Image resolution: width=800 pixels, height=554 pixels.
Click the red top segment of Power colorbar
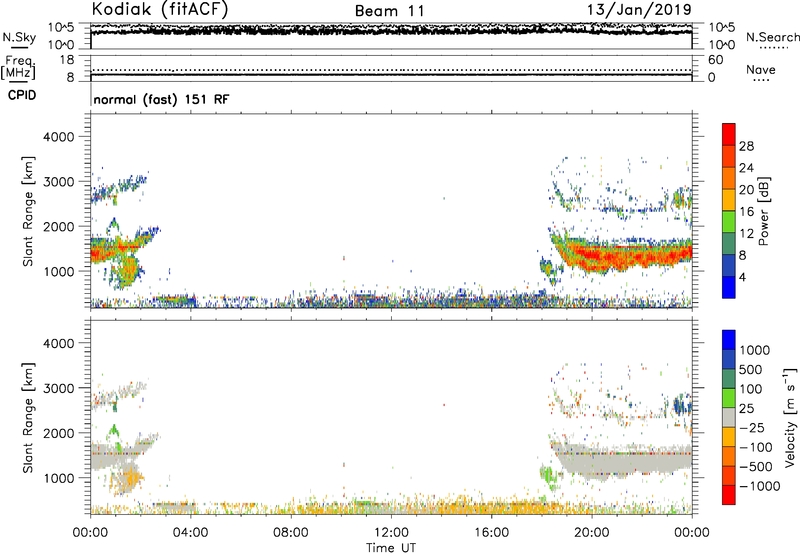(x=729, y=134)
